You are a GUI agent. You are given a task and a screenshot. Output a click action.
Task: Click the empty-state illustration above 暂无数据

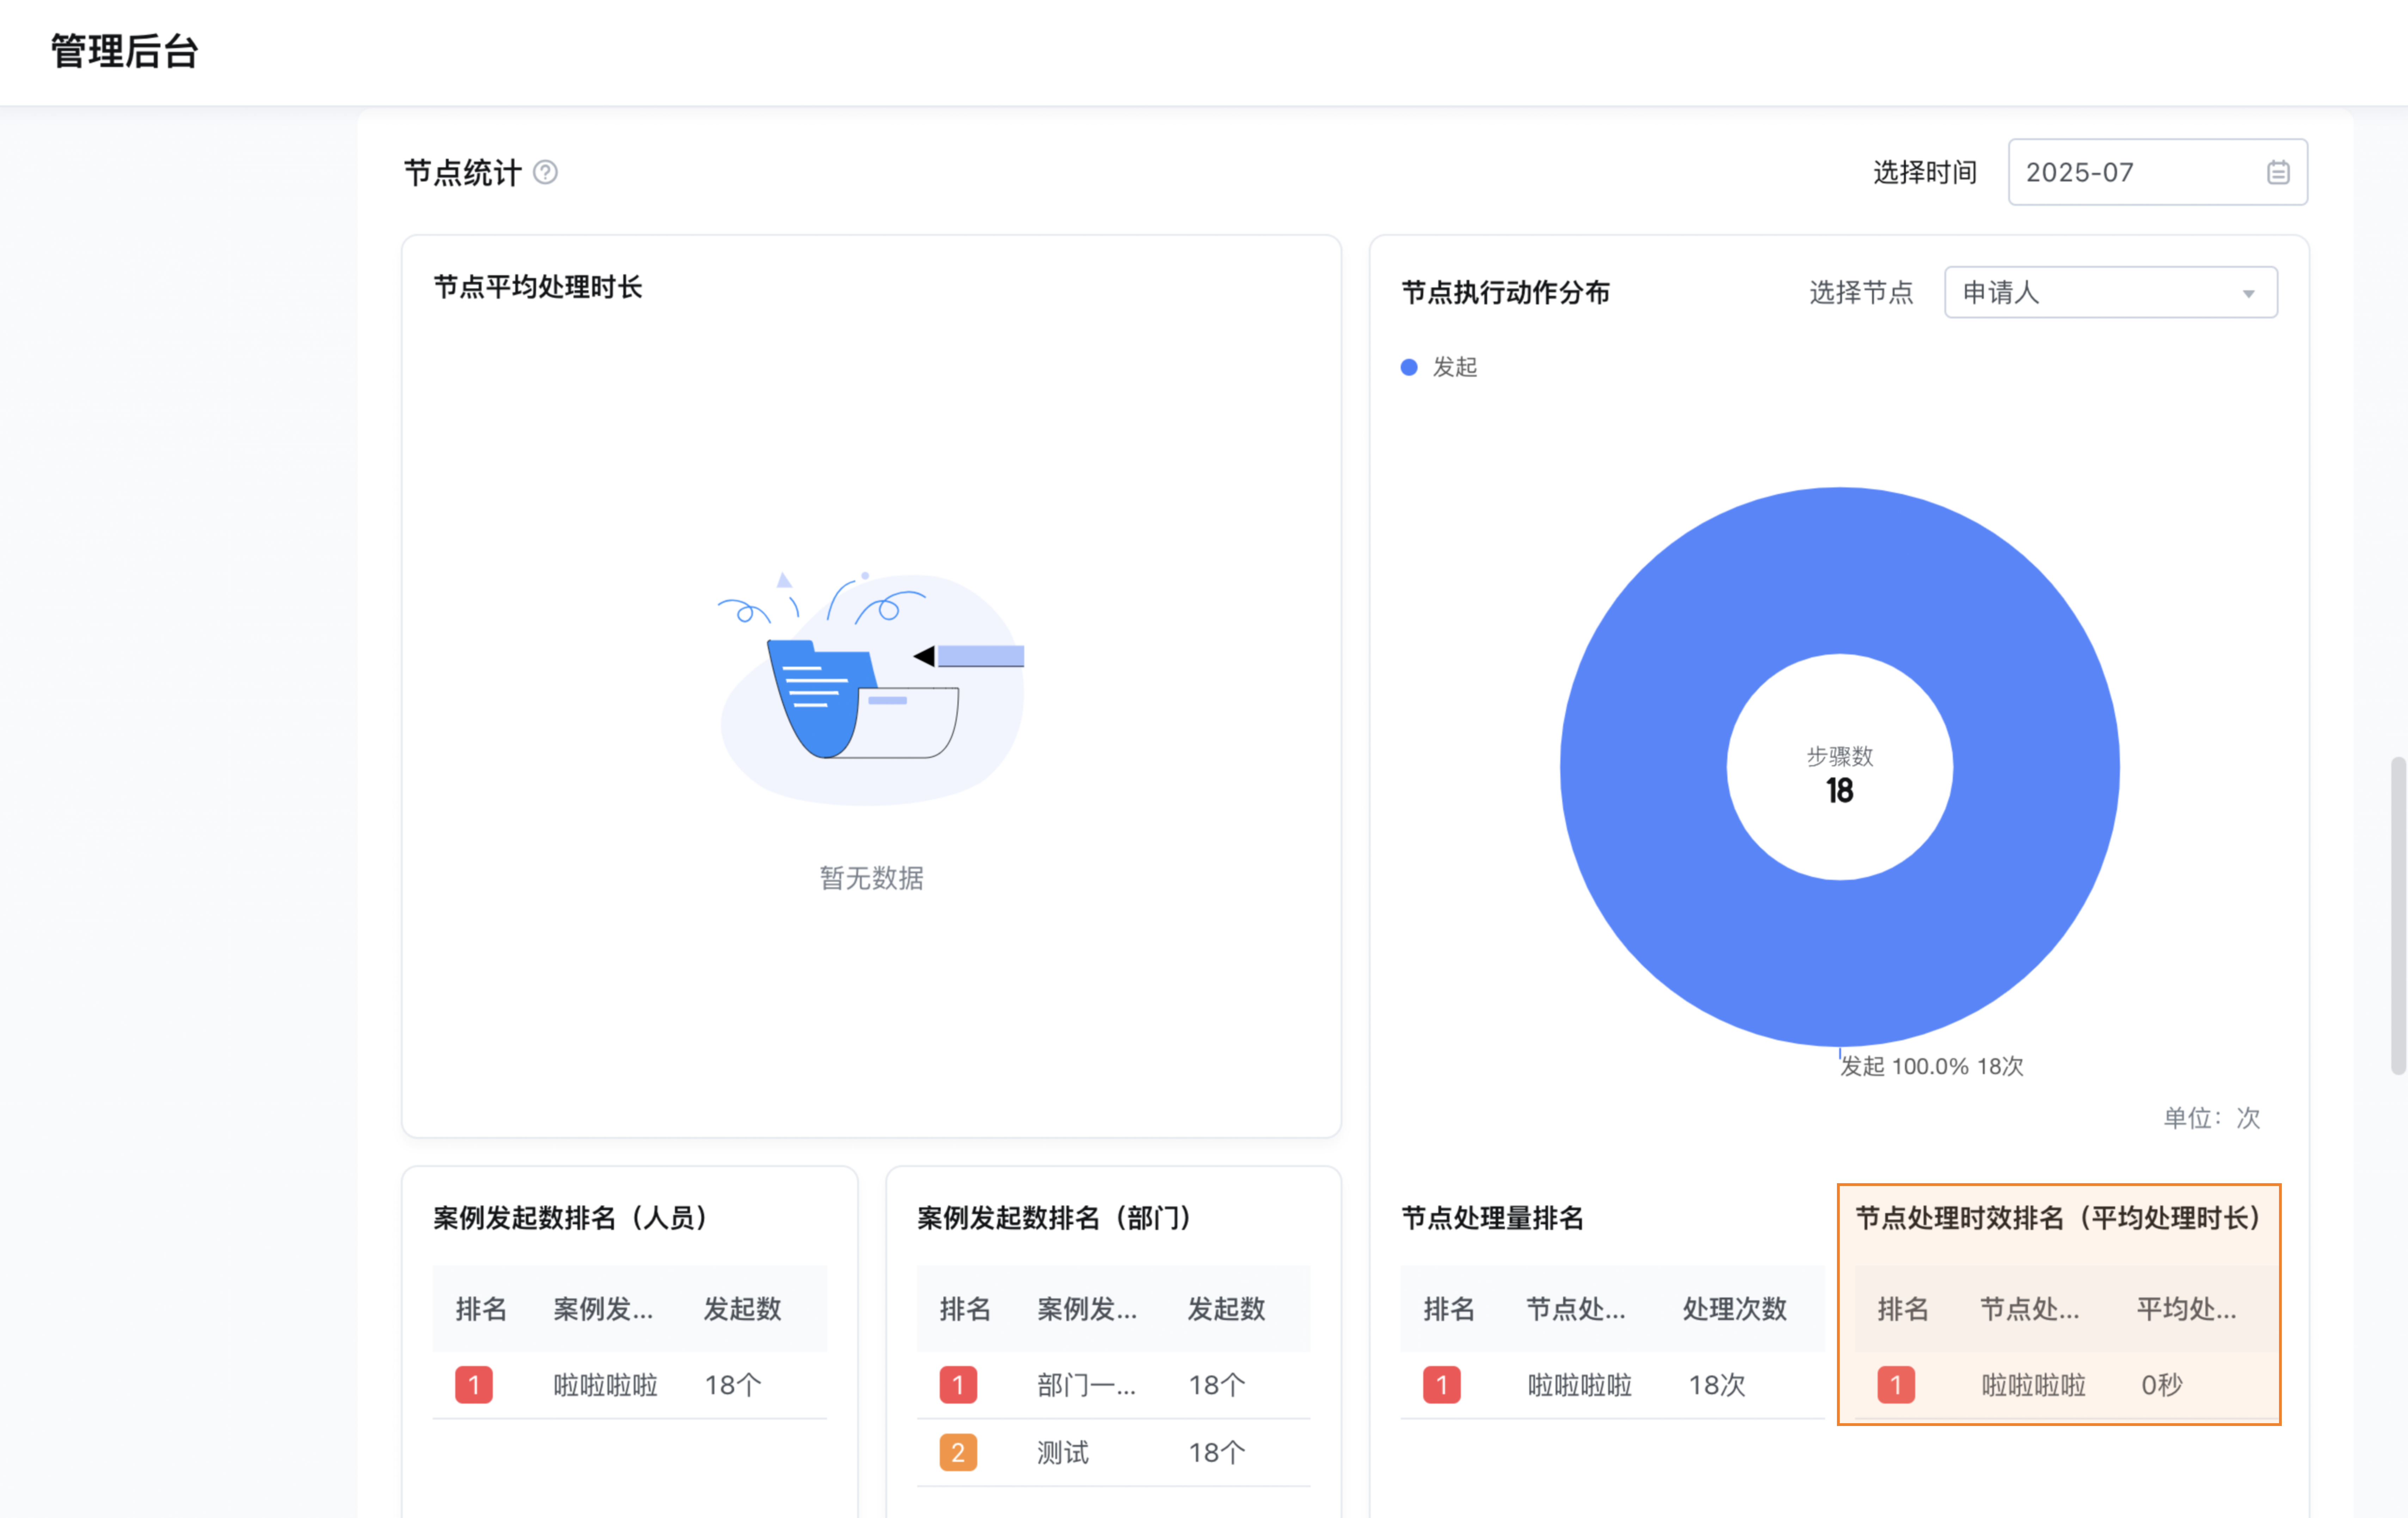pos(871,688)
